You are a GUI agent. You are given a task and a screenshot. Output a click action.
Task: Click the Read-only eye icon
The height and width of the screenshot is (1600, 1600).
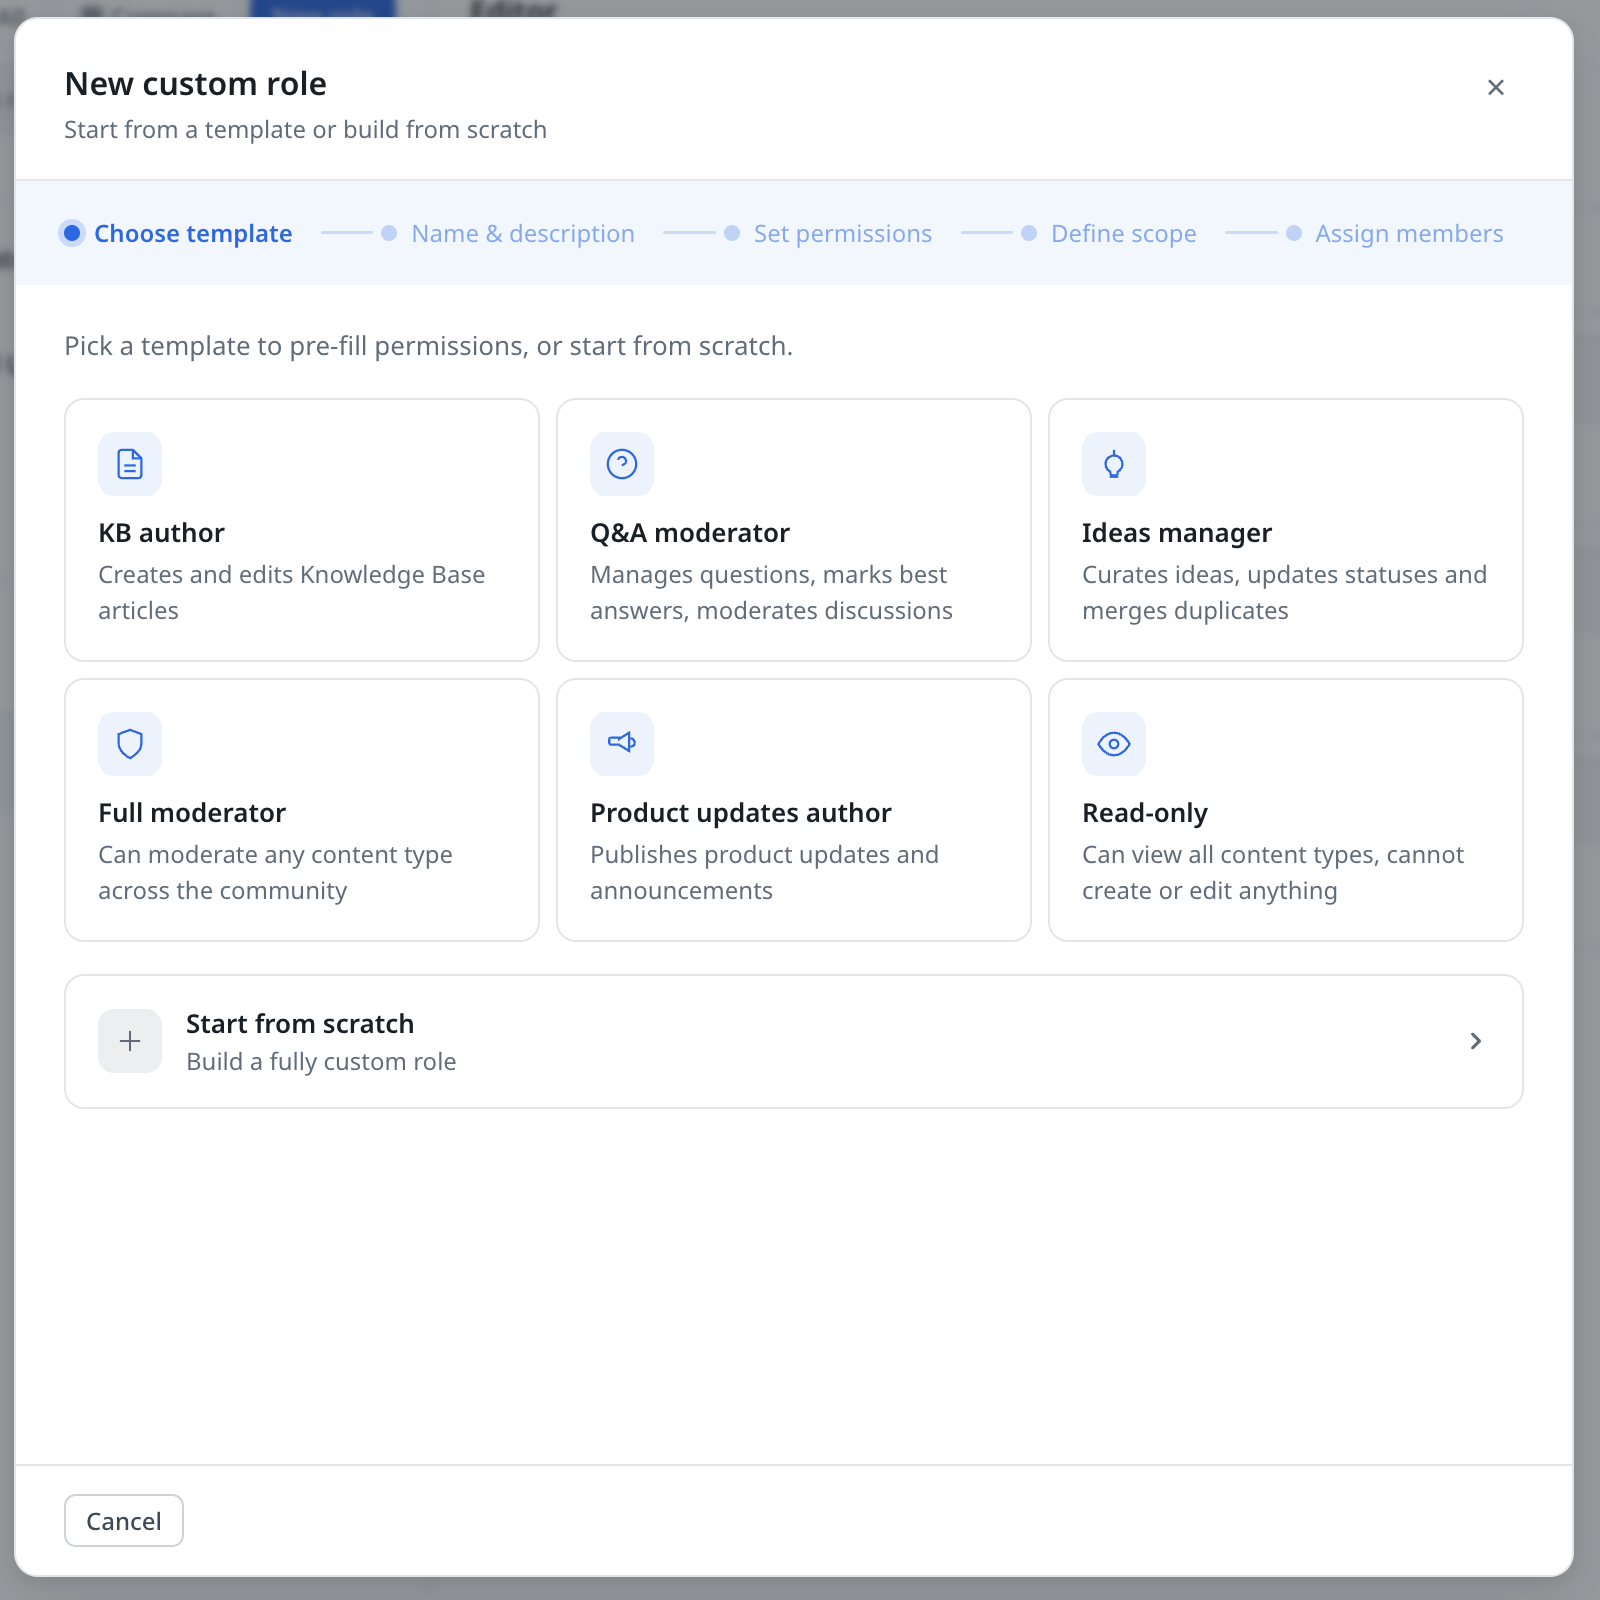(x=1114, y=744)
